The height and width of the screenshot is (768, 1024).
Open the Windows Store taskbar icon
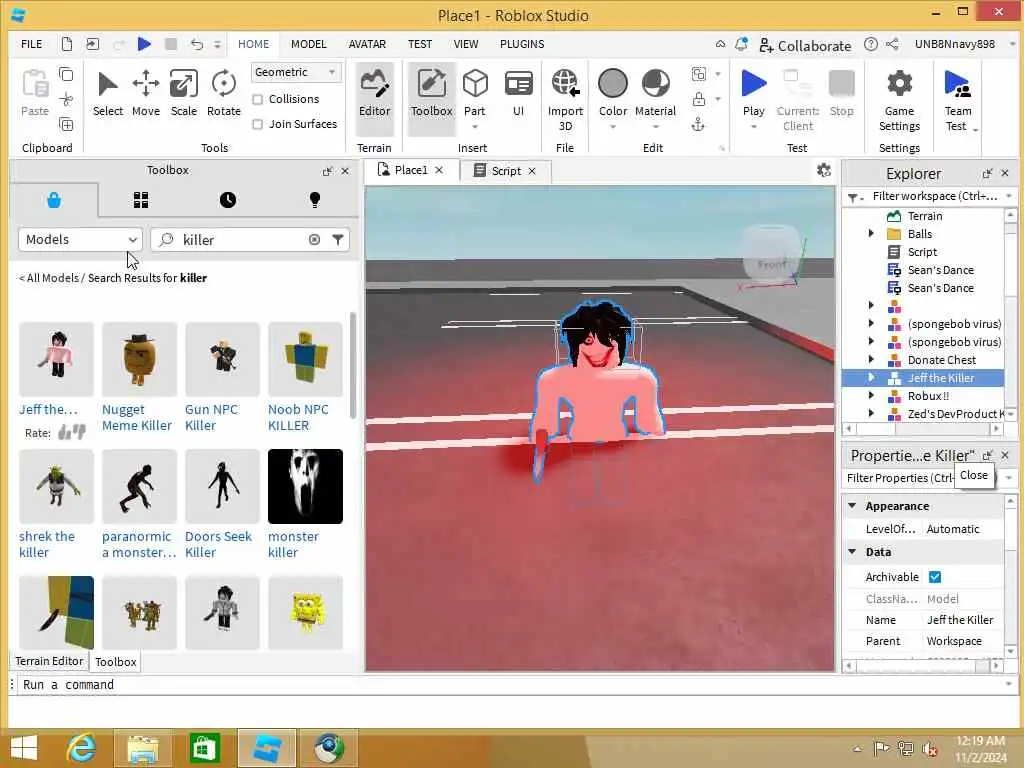pos(204,748)
